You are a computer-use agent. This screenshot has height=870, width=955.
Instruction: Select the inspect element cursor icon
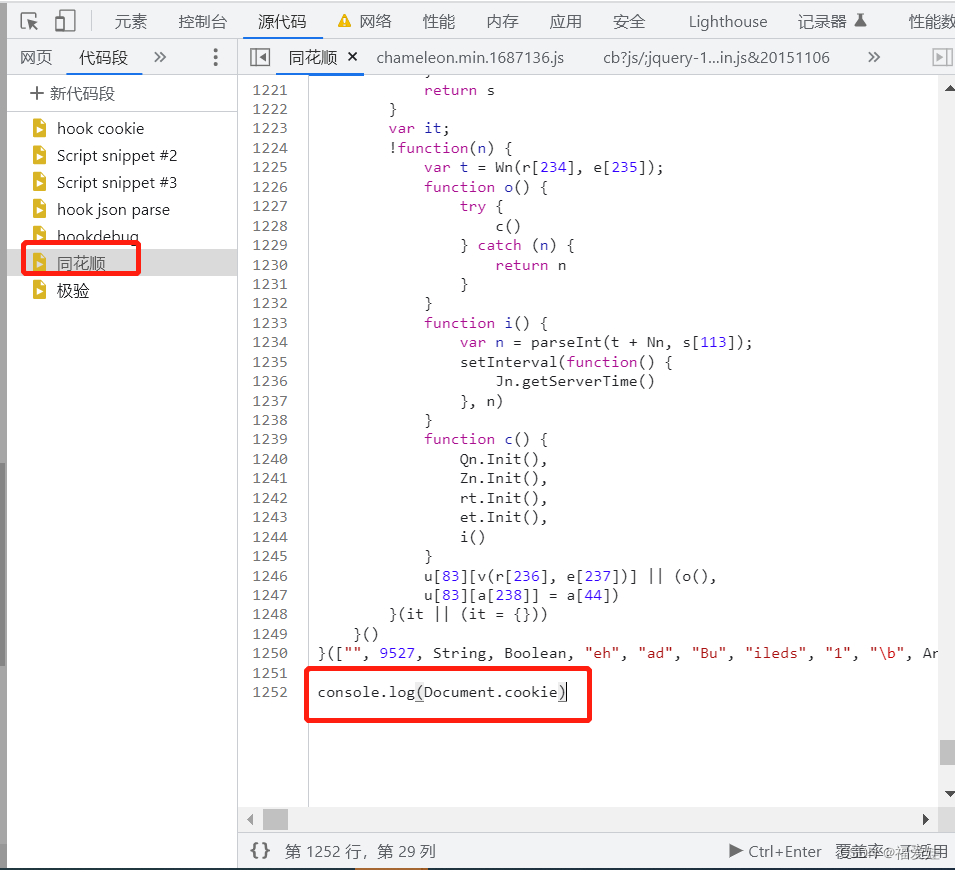29,20
